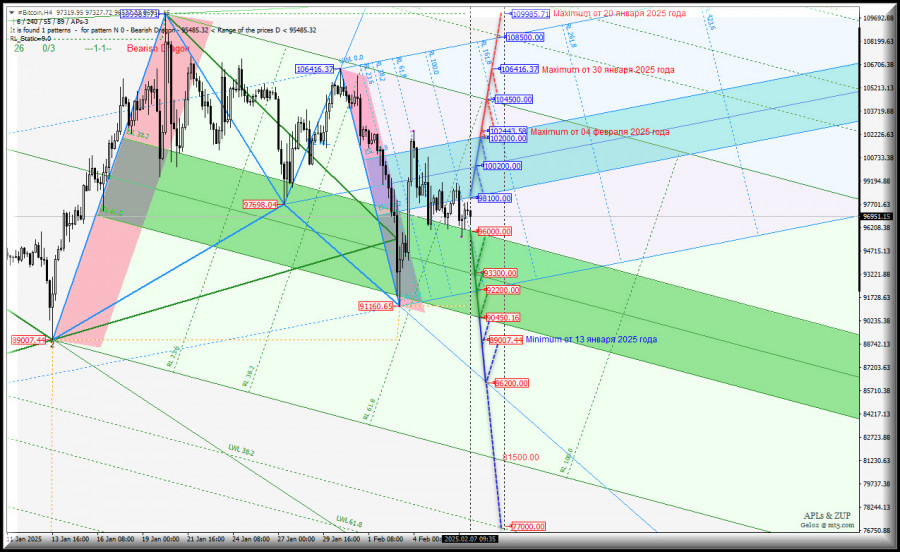Click the 'LWL 61.8' line label
The height and width of the screenshot is (552, 900).
pos(349,522)
